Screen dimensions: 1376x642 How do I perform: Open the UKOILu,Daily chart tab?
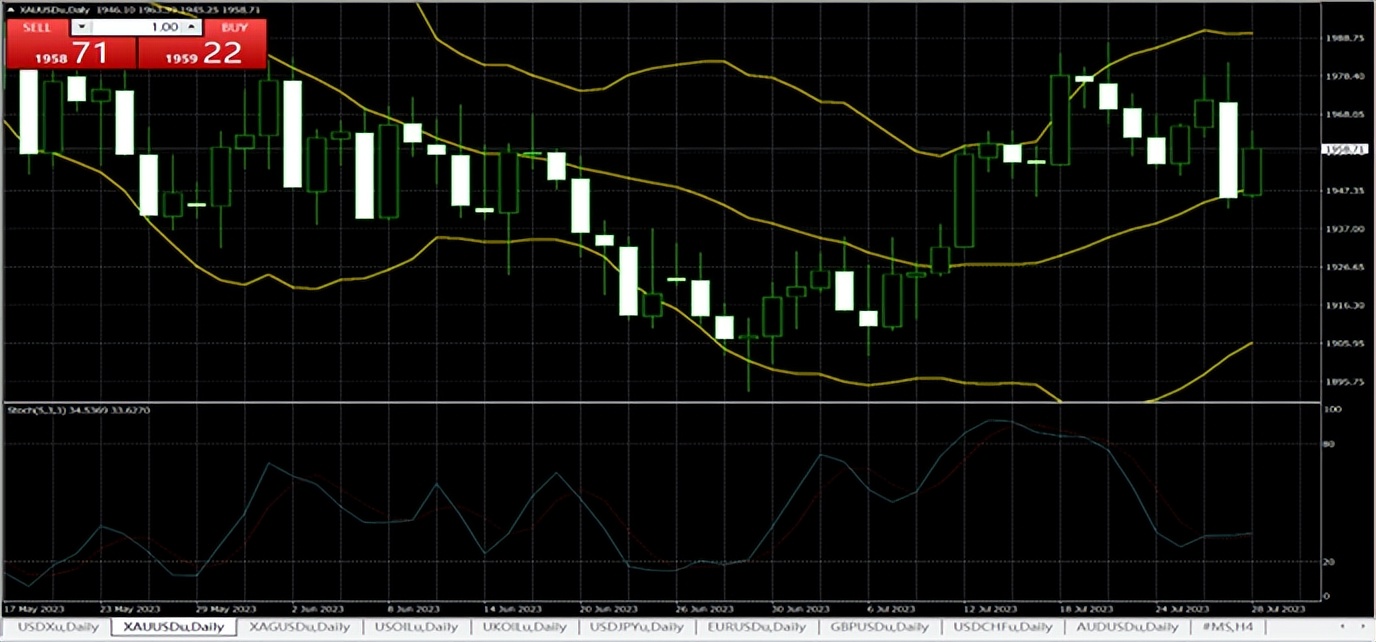525,627
